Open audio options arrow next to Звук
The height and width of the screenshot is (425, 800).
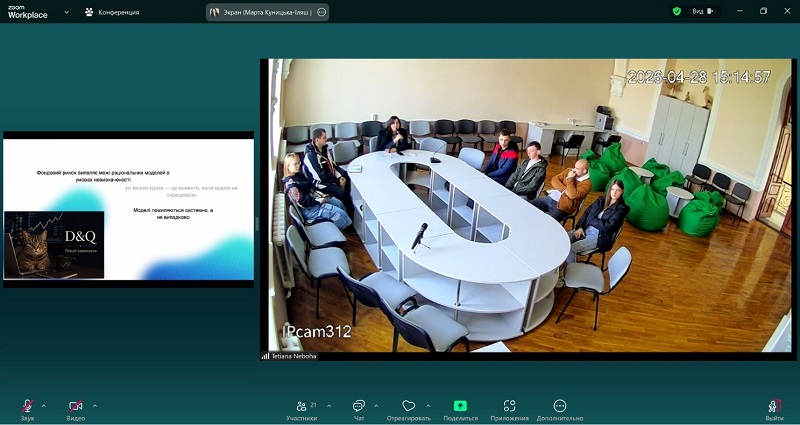[43, 406]
